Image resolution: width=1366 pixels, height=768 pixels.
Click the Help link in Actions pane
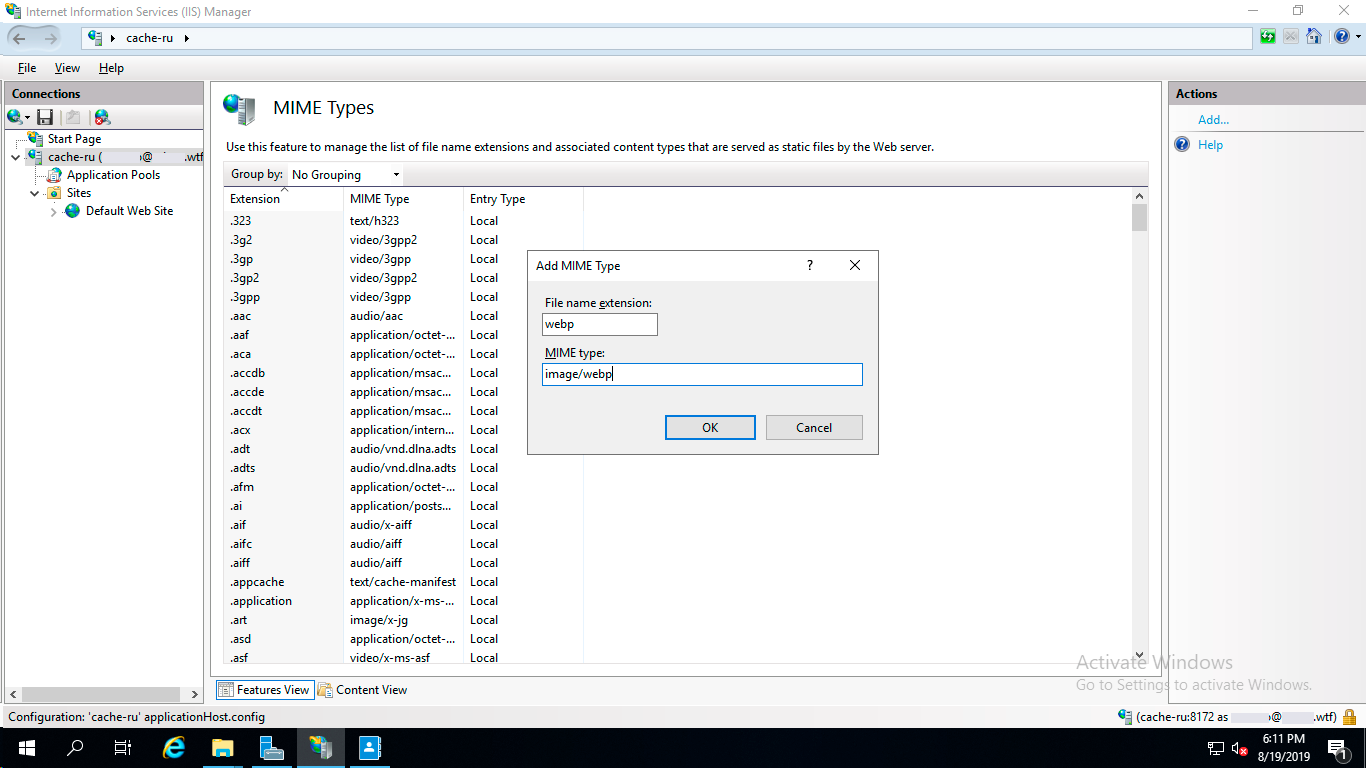click(x=1210, y=145)
